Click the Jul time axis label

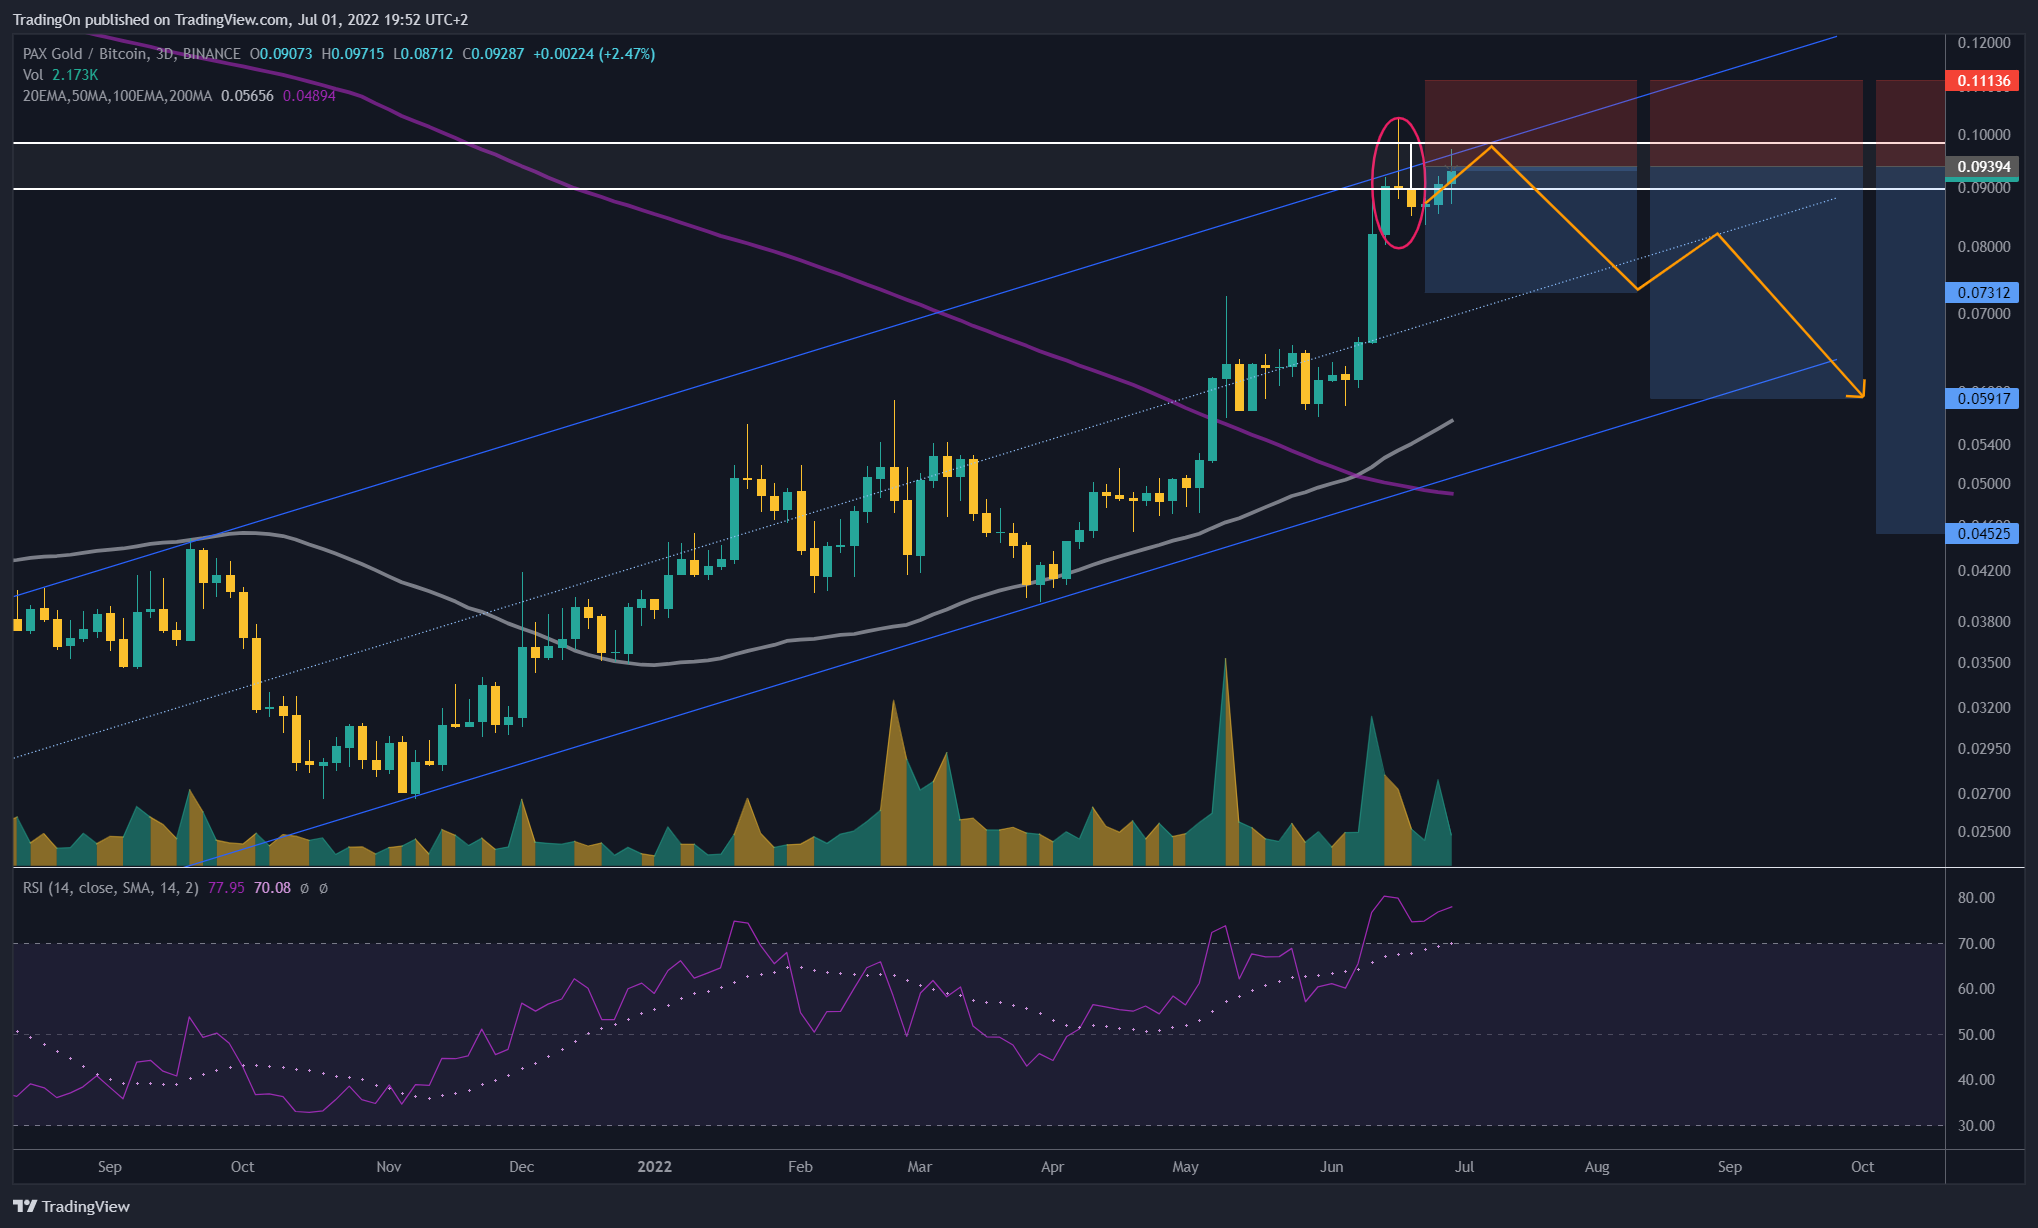coord(1464,1167)
